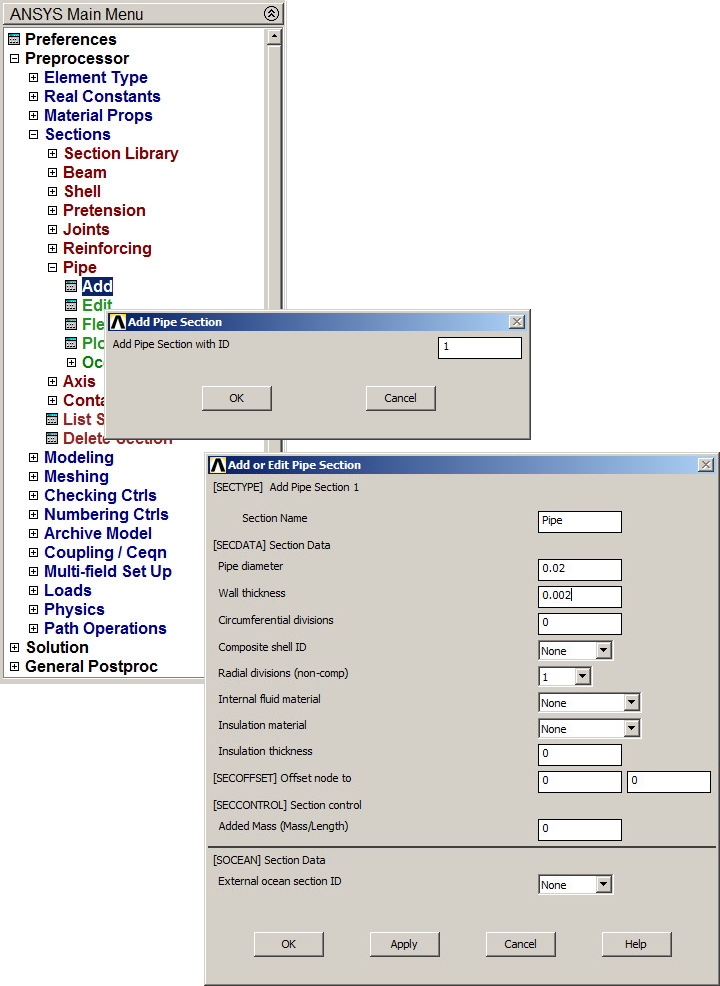This screenshot has width=720, height=986.
Task: Click the Insulation thickness field
Action: pyautogui.click(x=580, y=755)
